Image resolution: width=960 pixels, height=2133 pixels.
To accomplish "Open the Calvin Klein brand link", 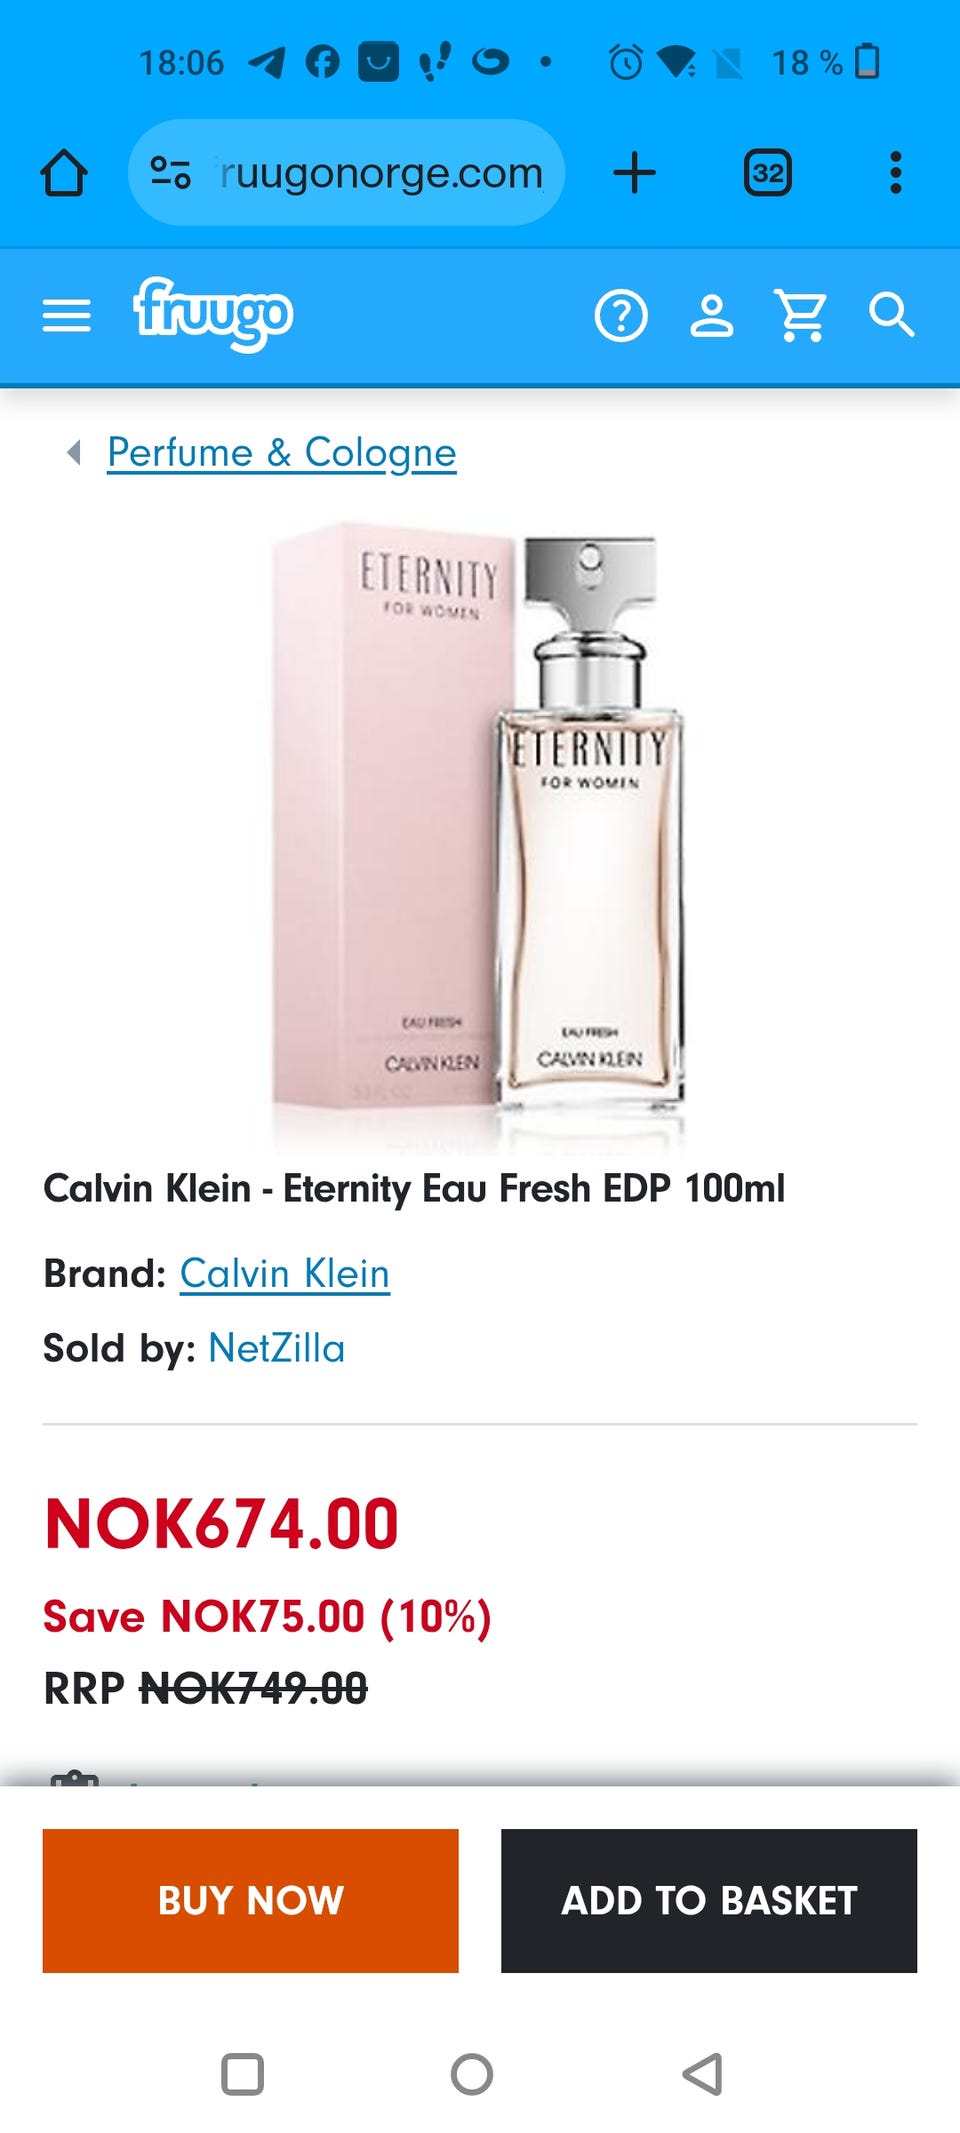I will (284, 1274).
